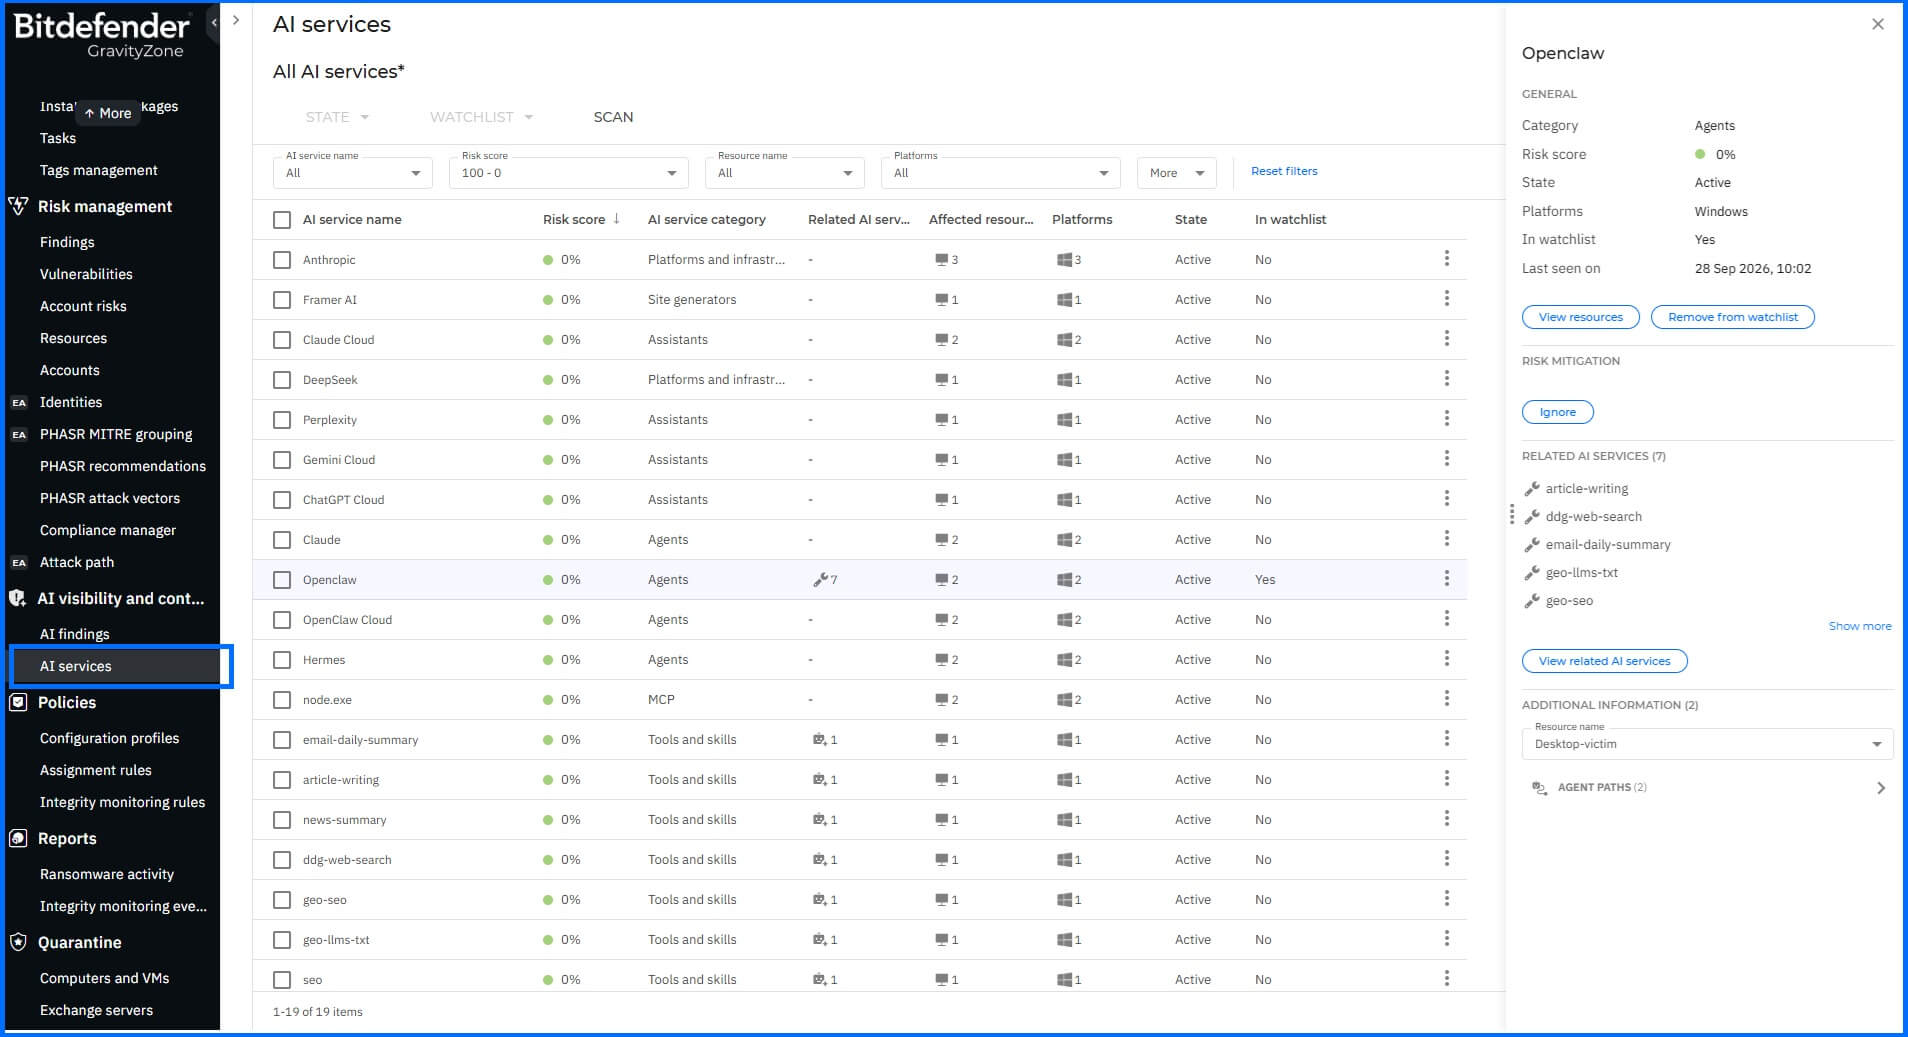Tick the select-all checkbox in the table header
Viewport: 1908px width, 1037px height.
282,220
